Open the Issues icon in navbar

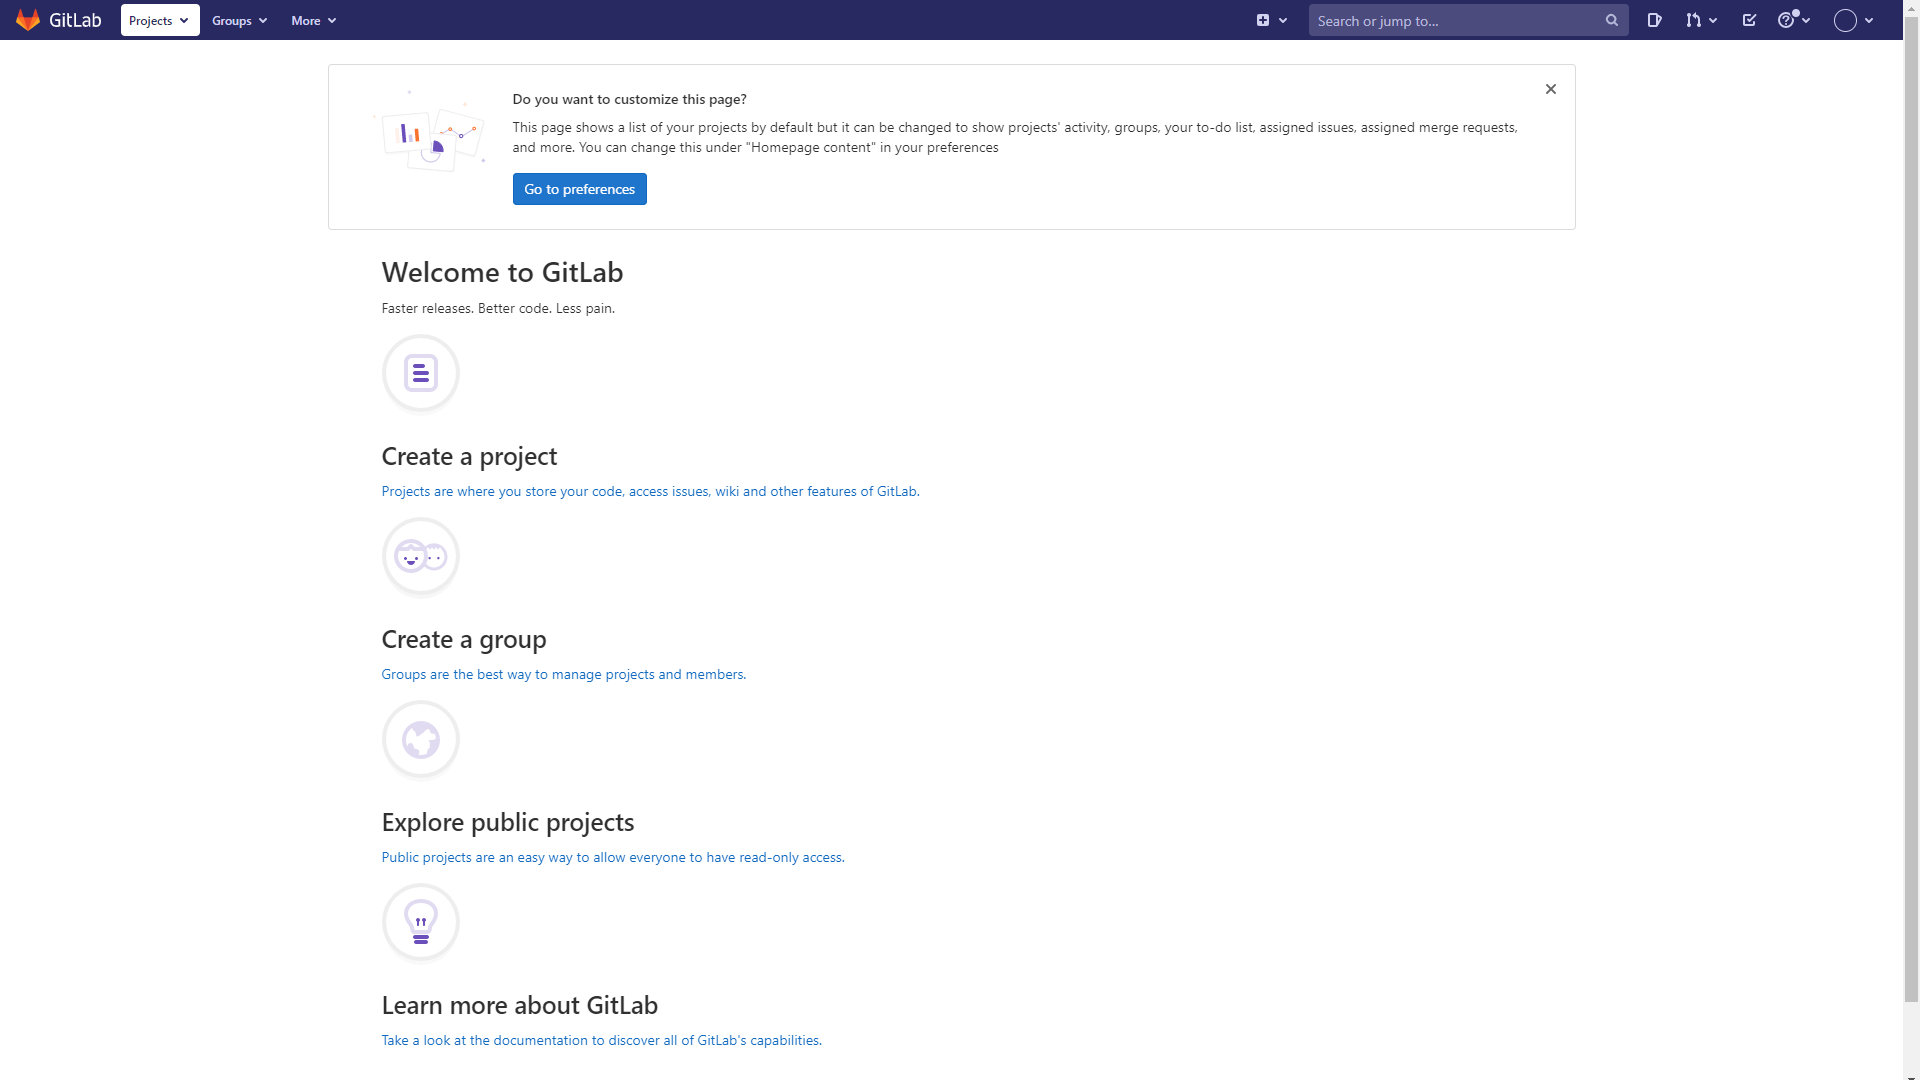pos(1655,20)
